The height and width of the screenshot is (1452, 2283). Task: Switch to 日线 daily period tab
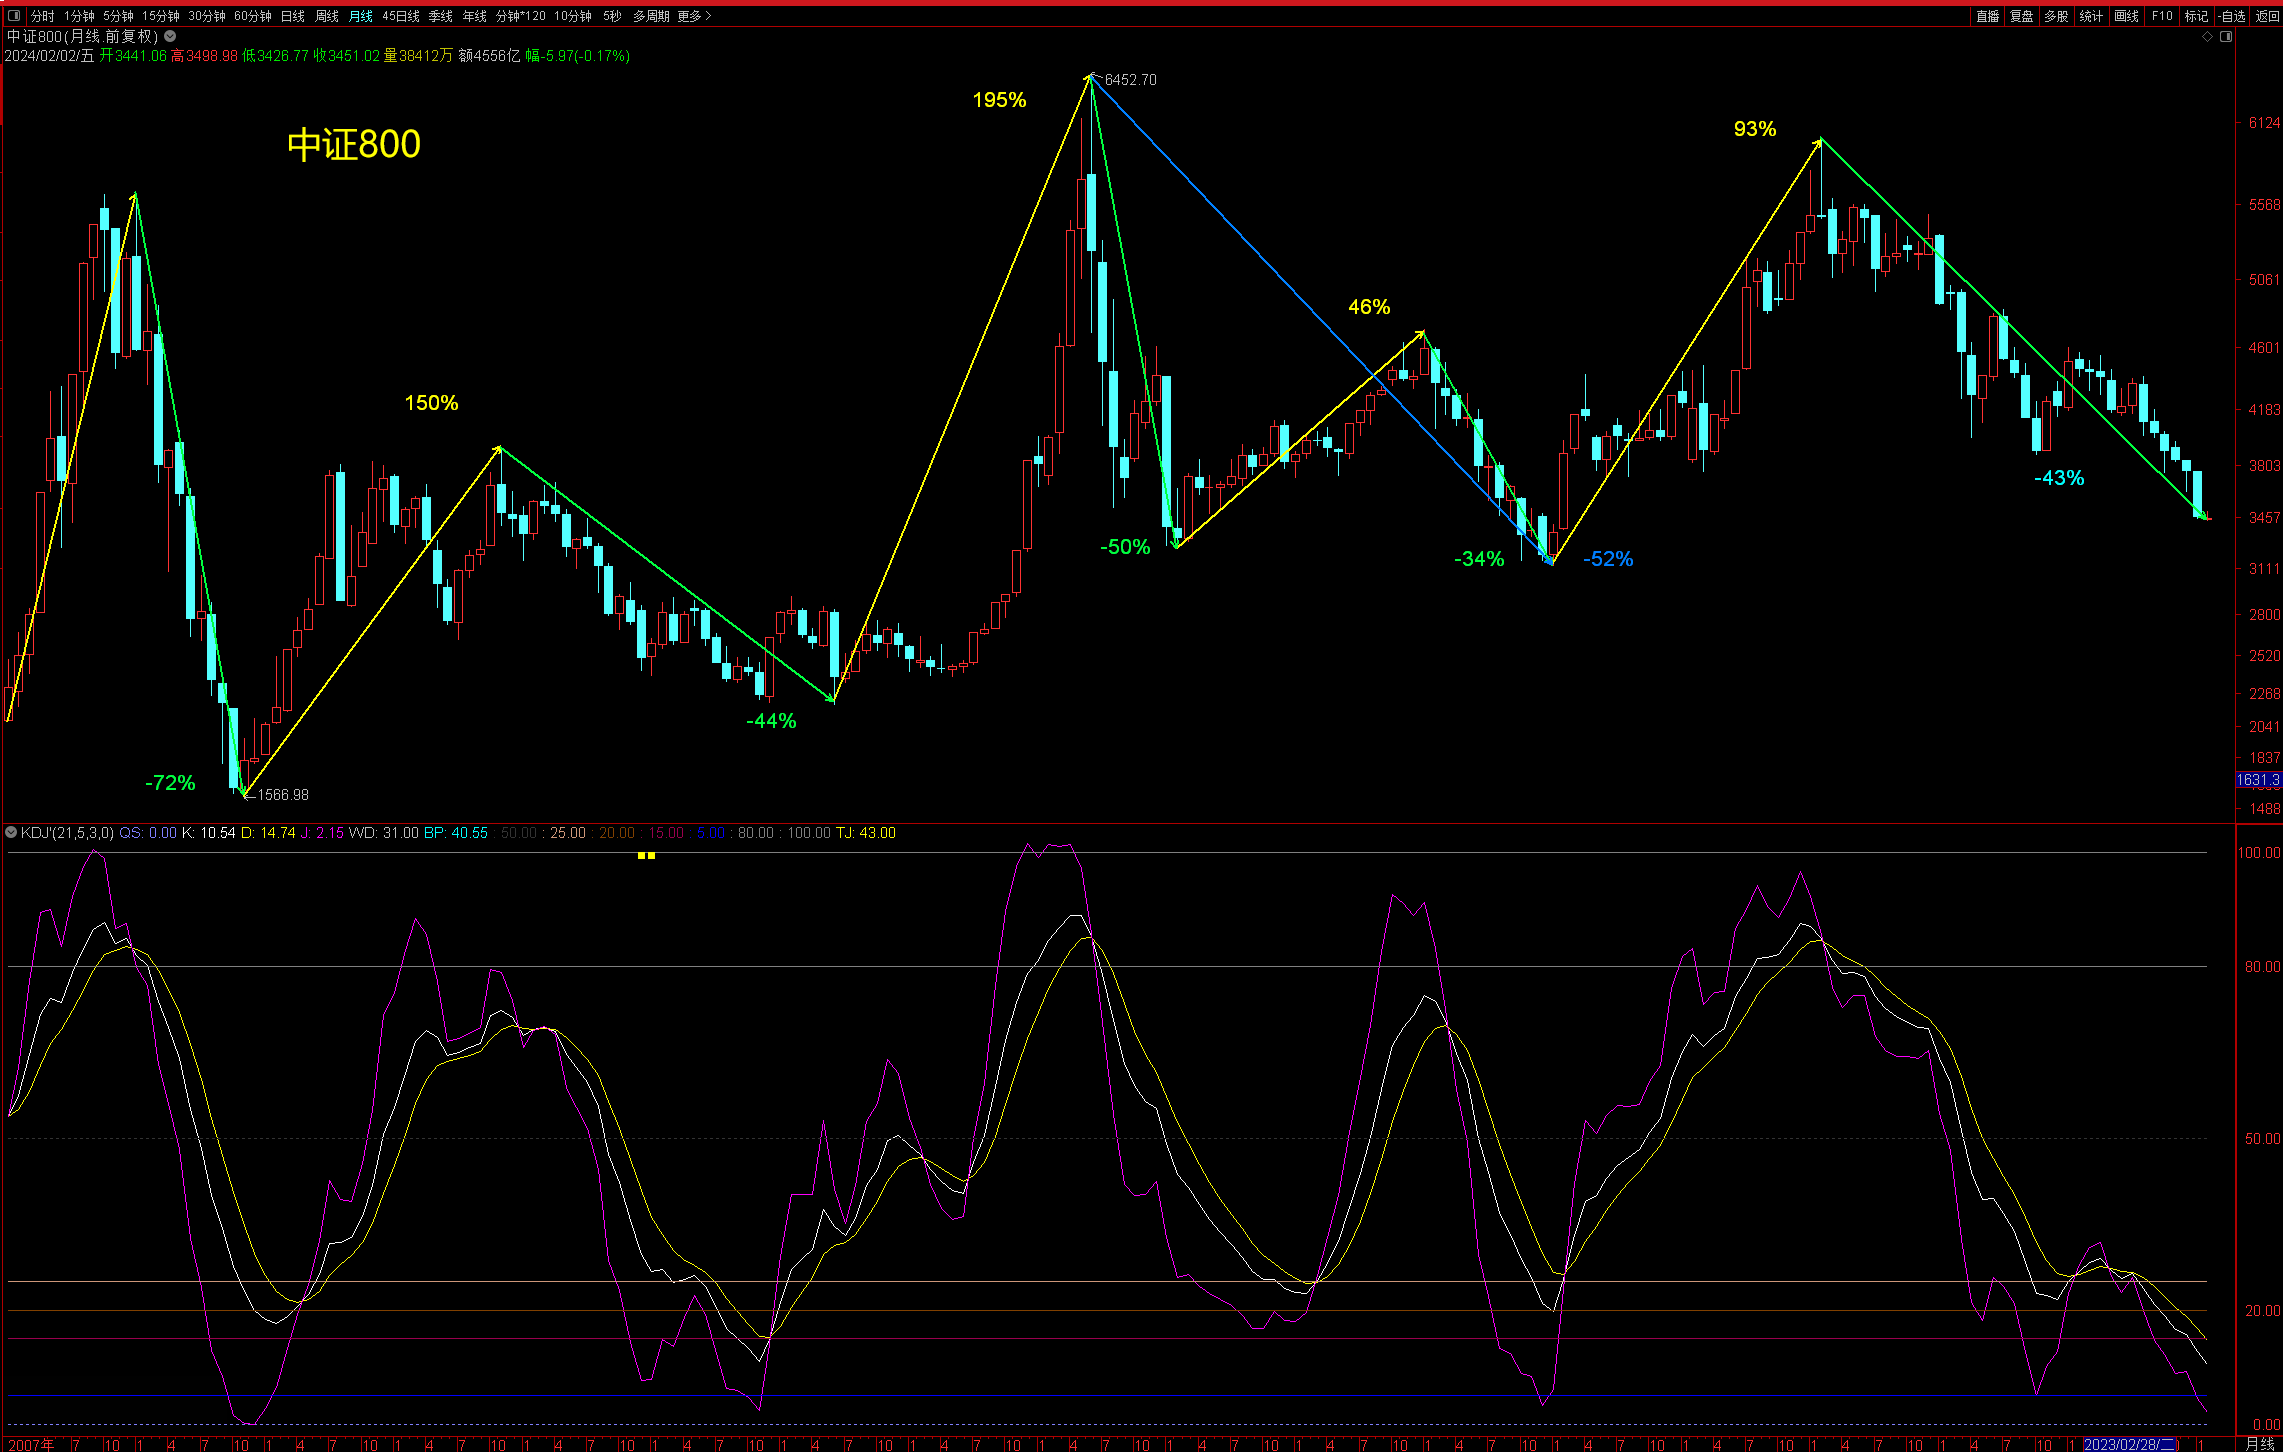[x=293, y=16]
